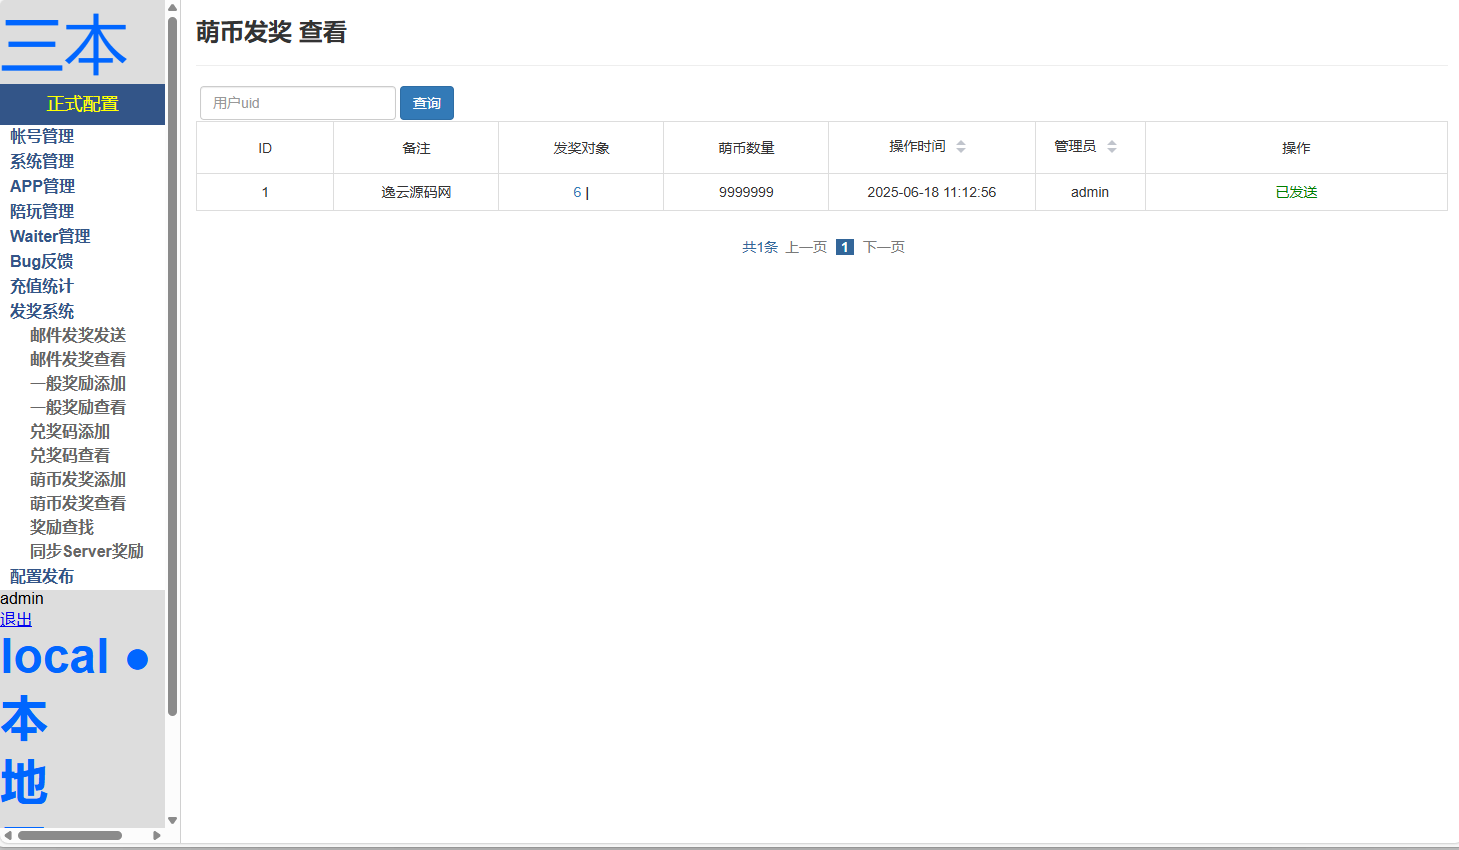Click the 下一页 pagination link
The image size is (1459, 850).
pyautogui.click(x=884, y=247)
